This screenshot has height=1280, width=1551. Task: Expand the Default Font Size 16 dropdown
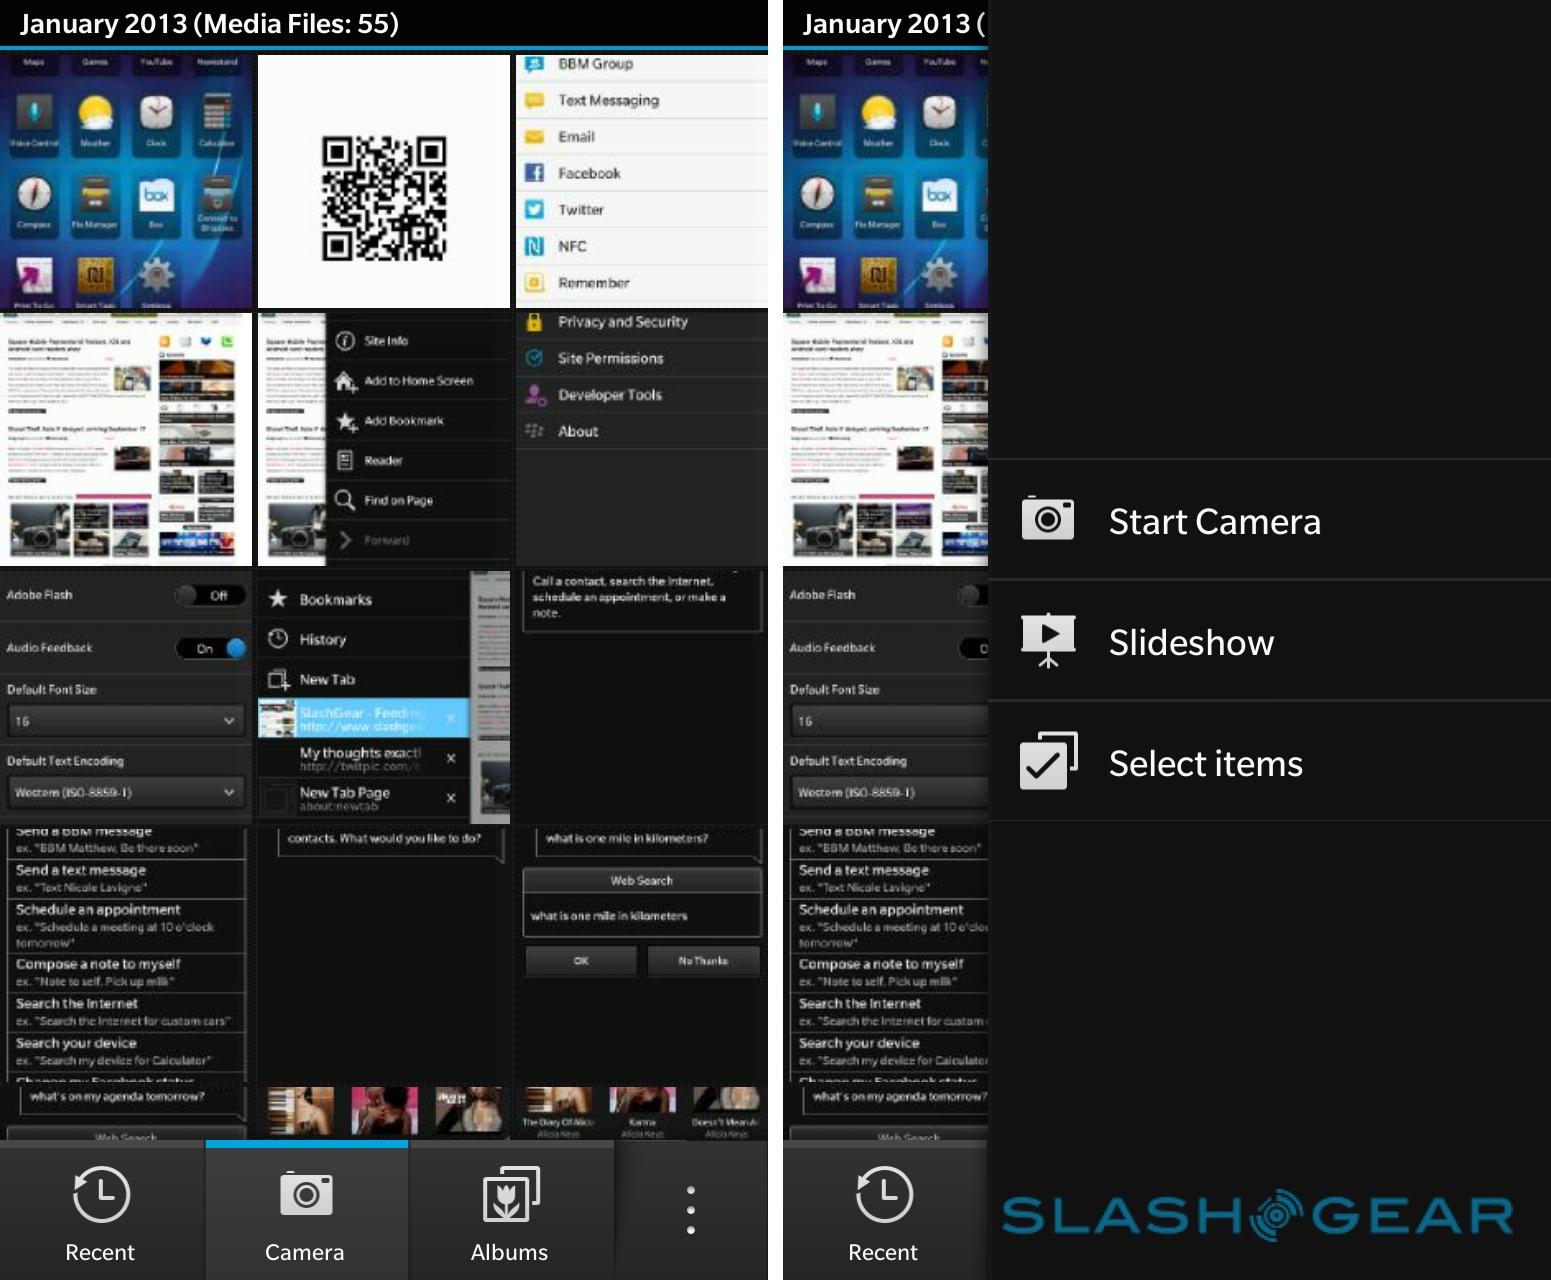[x=124, y=720]
